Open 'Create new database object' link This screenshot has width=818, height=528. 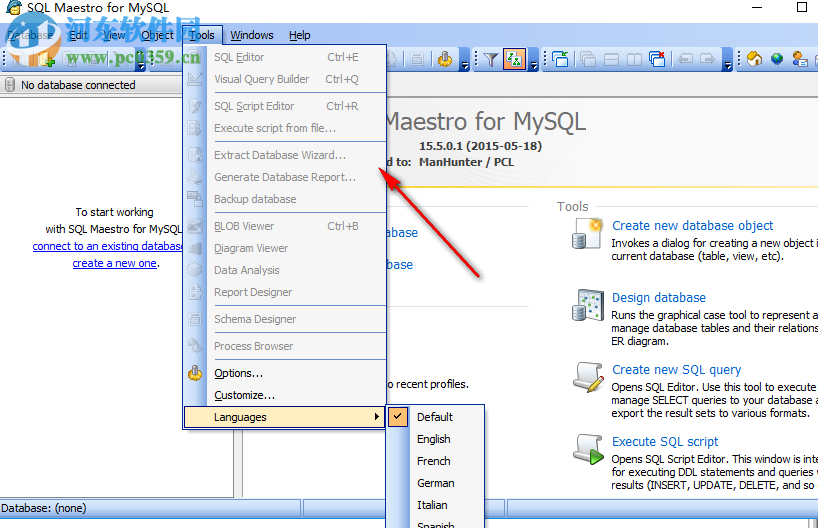click(692, 225)
